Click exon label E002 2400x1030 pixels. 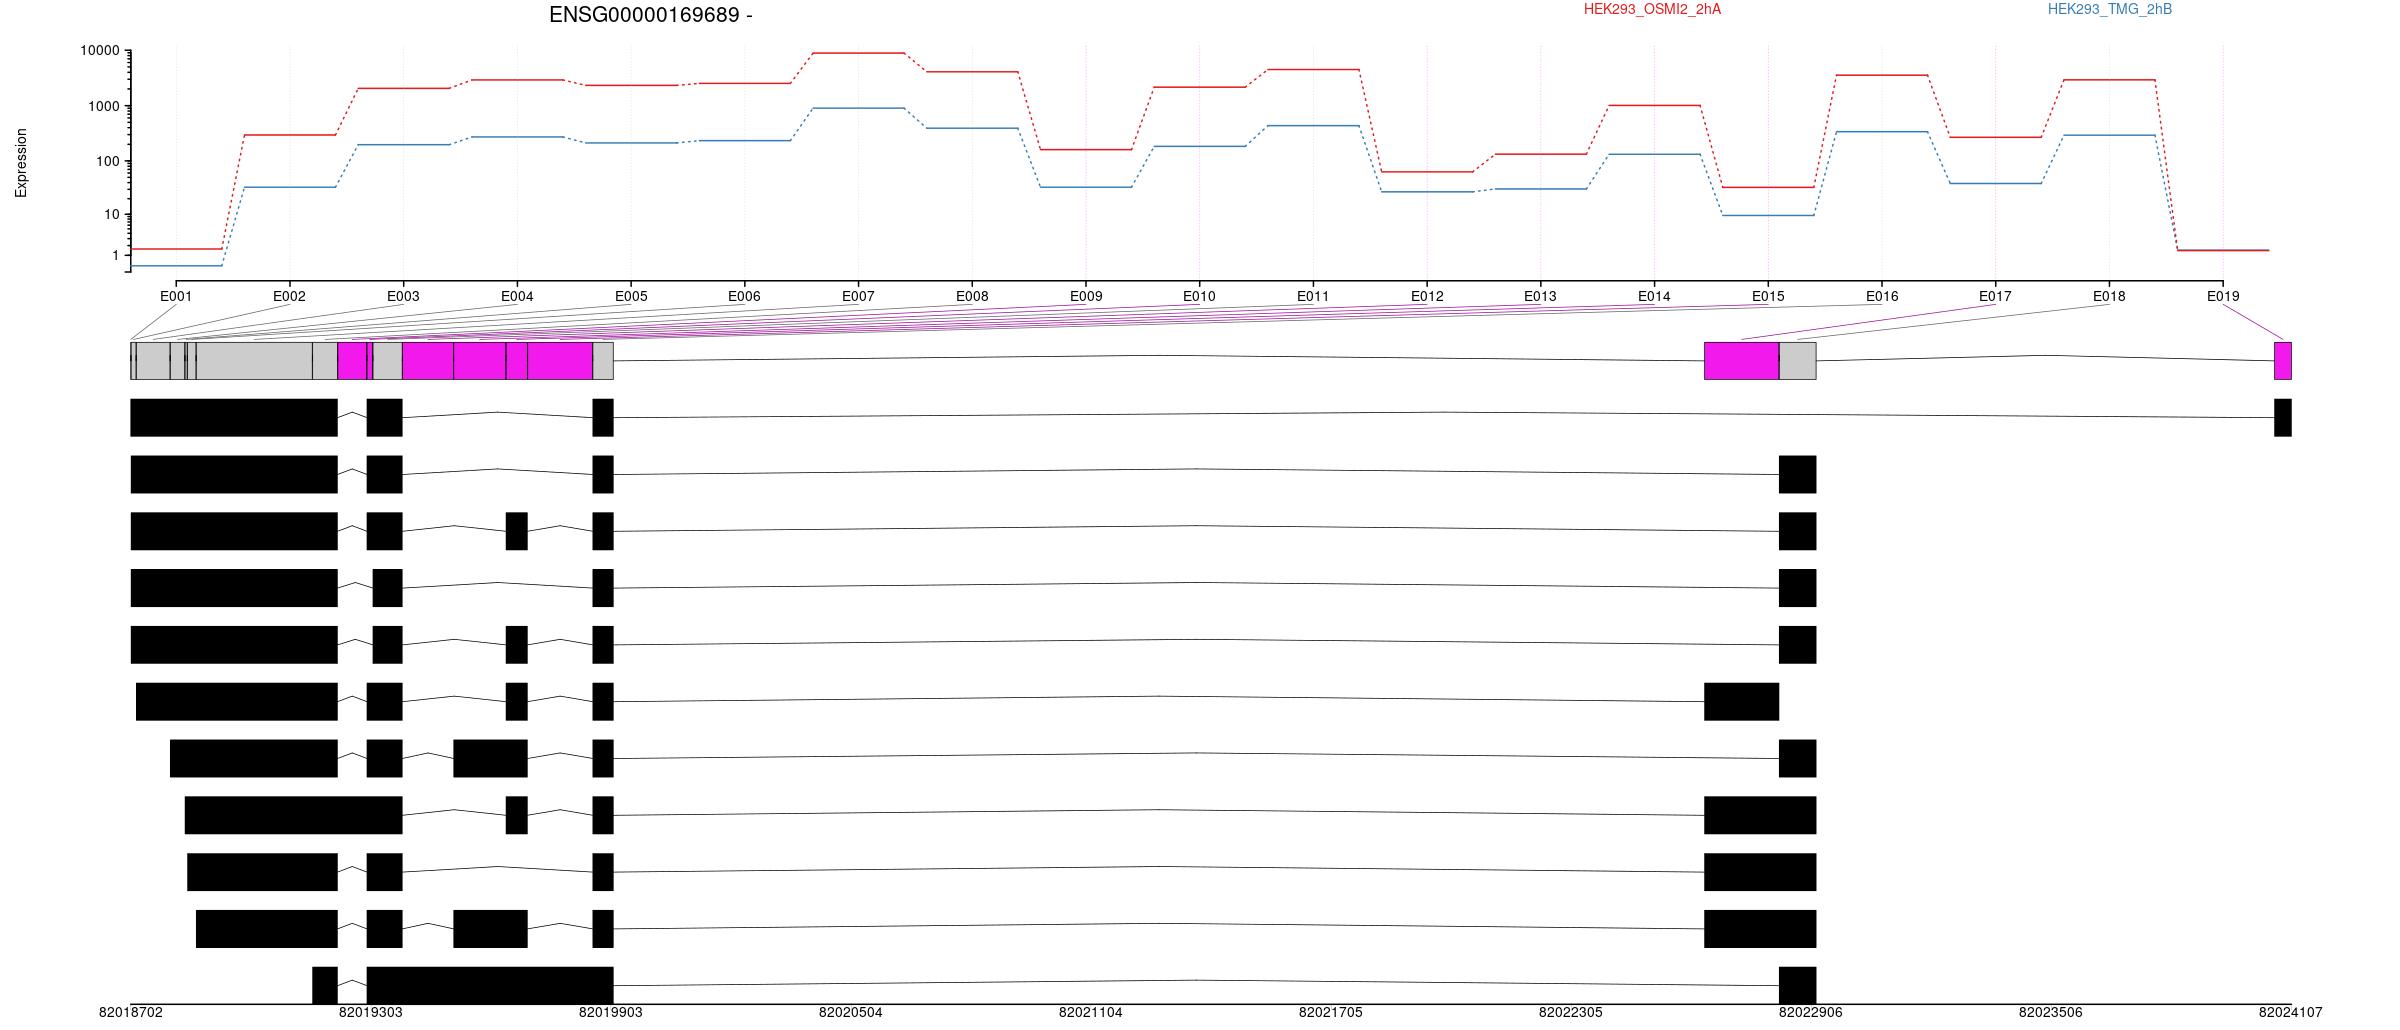click(289, 296)
